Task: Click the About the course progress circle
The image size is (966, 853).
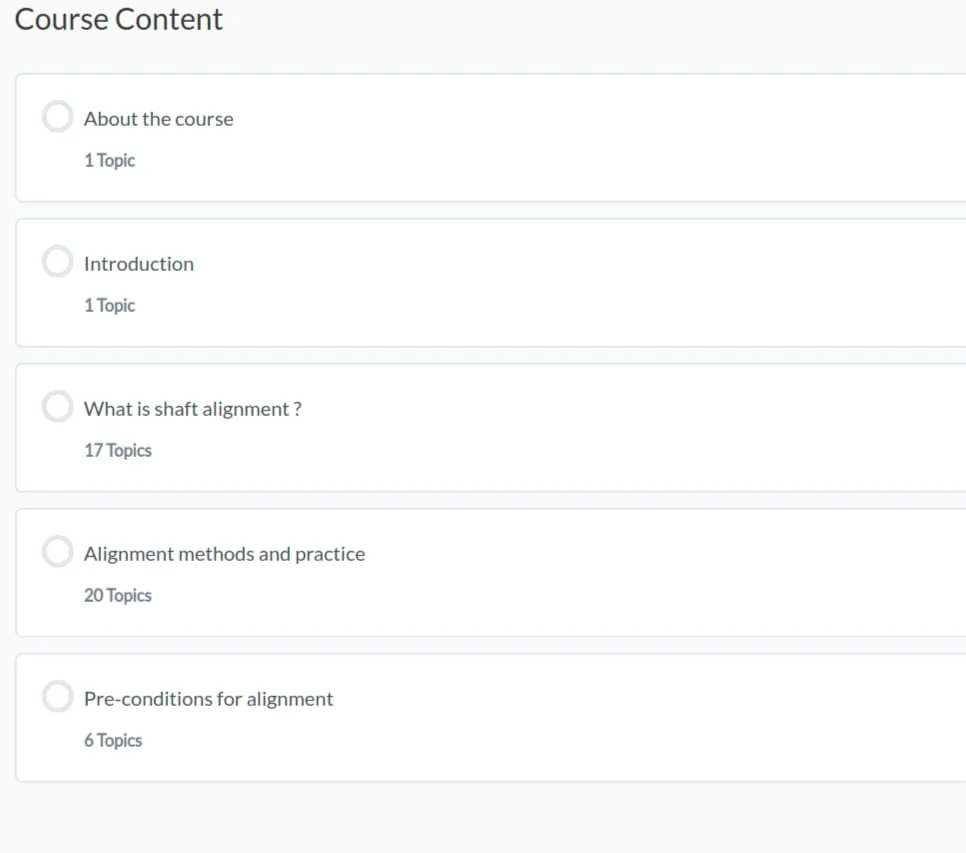Action: pos(57,116)
